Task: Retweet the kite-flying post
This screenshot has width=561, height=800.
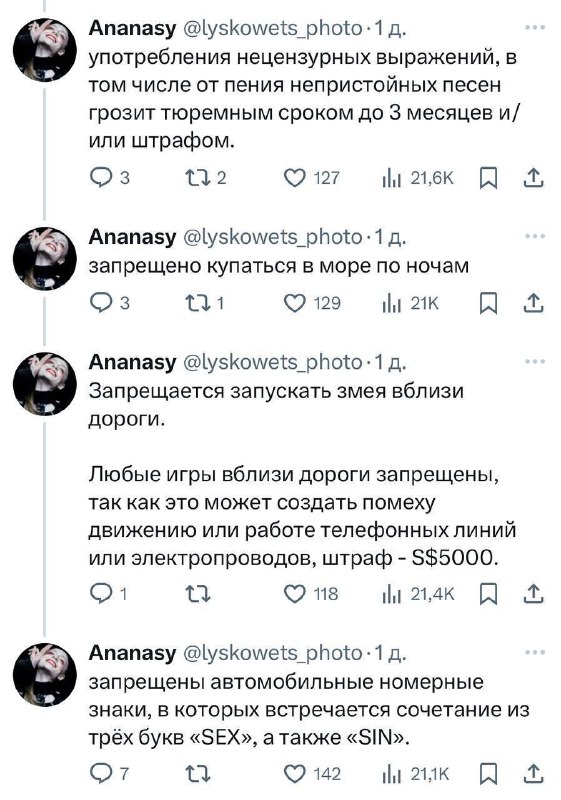Action: (198, 594)
